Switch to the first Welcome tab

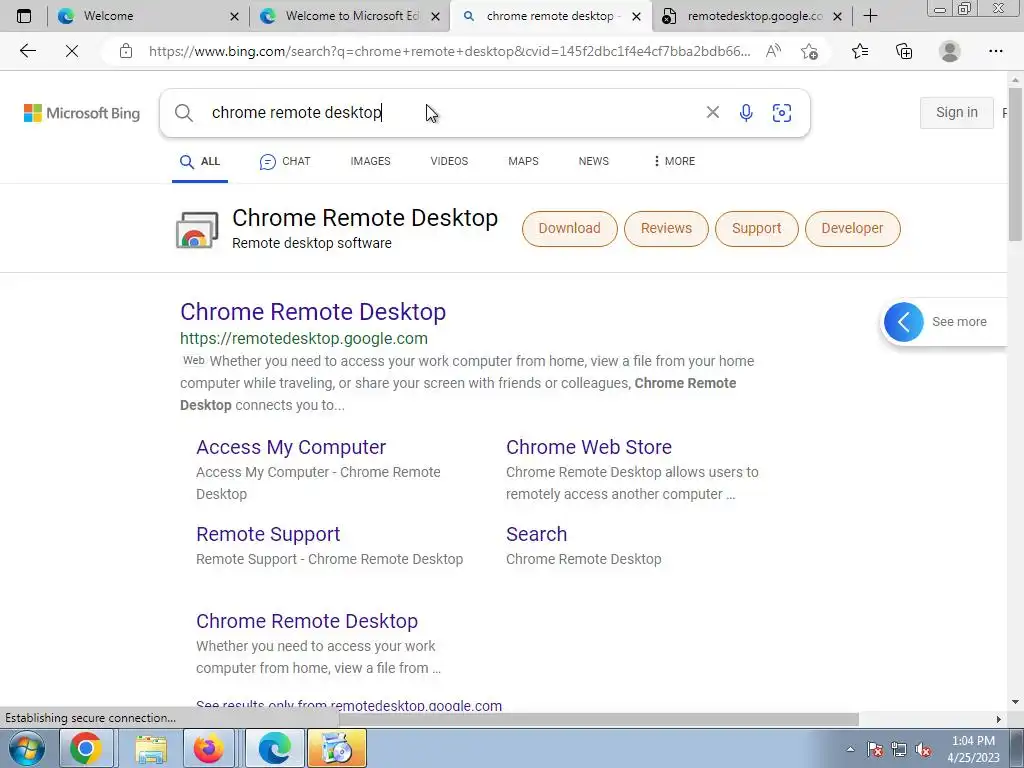[148, 16]
